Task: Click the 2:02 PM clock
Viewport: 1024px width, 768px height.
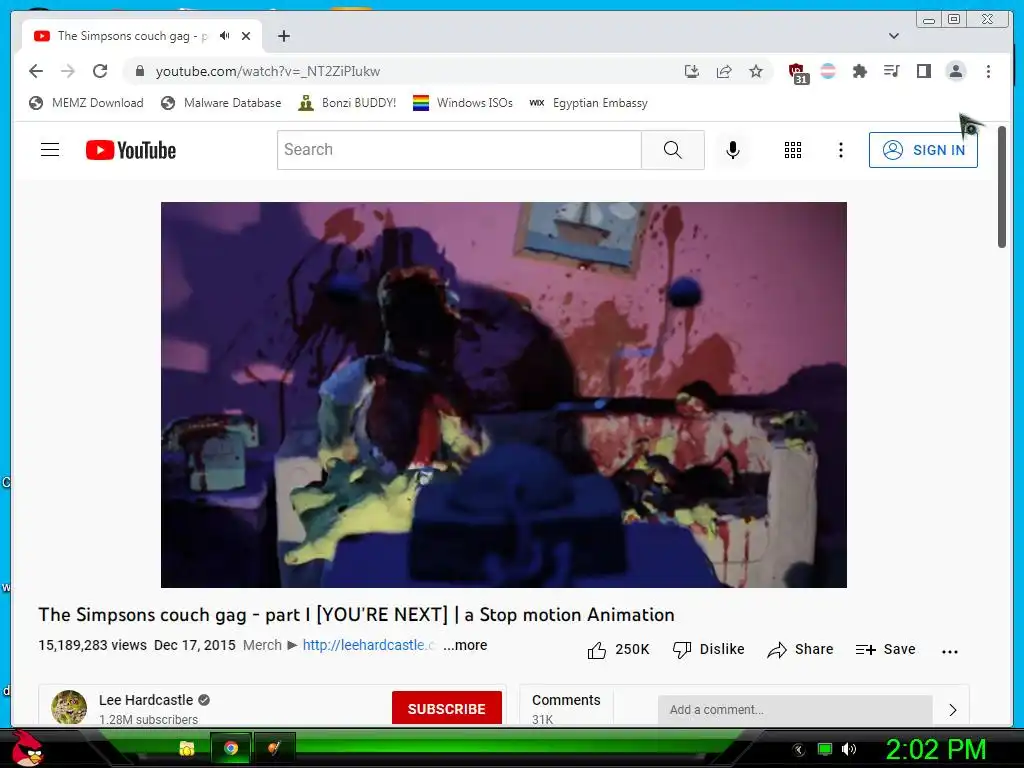Action: 935,749
